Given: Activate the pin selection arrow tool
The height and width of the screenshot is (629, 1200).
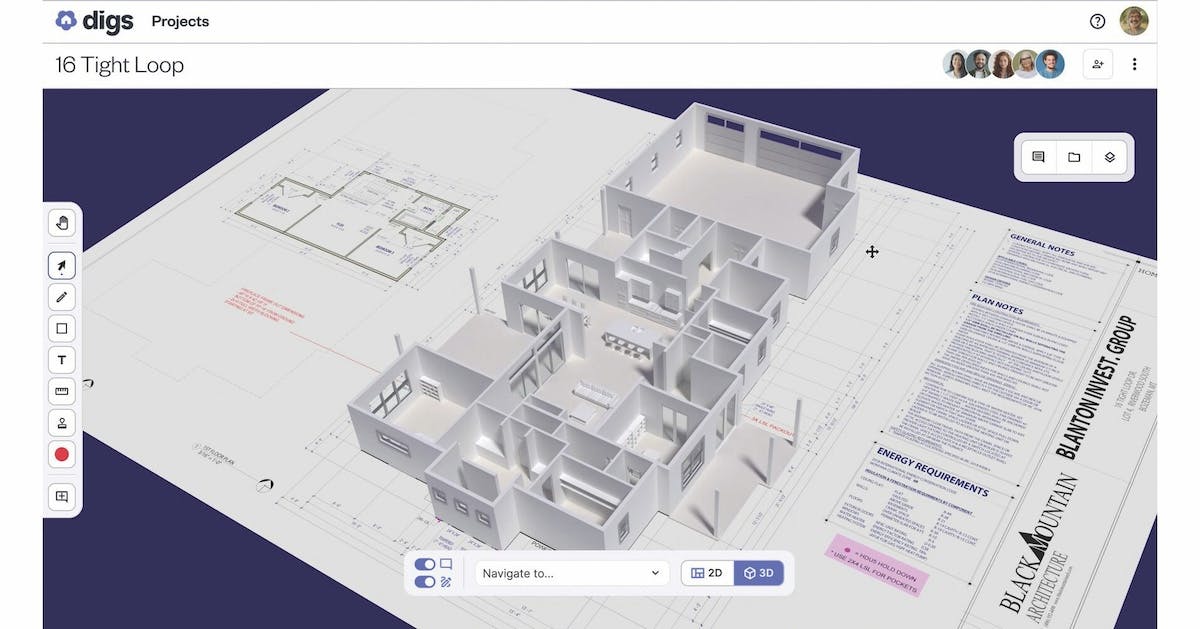Looking at the screenshot, I should pos(61,265).
